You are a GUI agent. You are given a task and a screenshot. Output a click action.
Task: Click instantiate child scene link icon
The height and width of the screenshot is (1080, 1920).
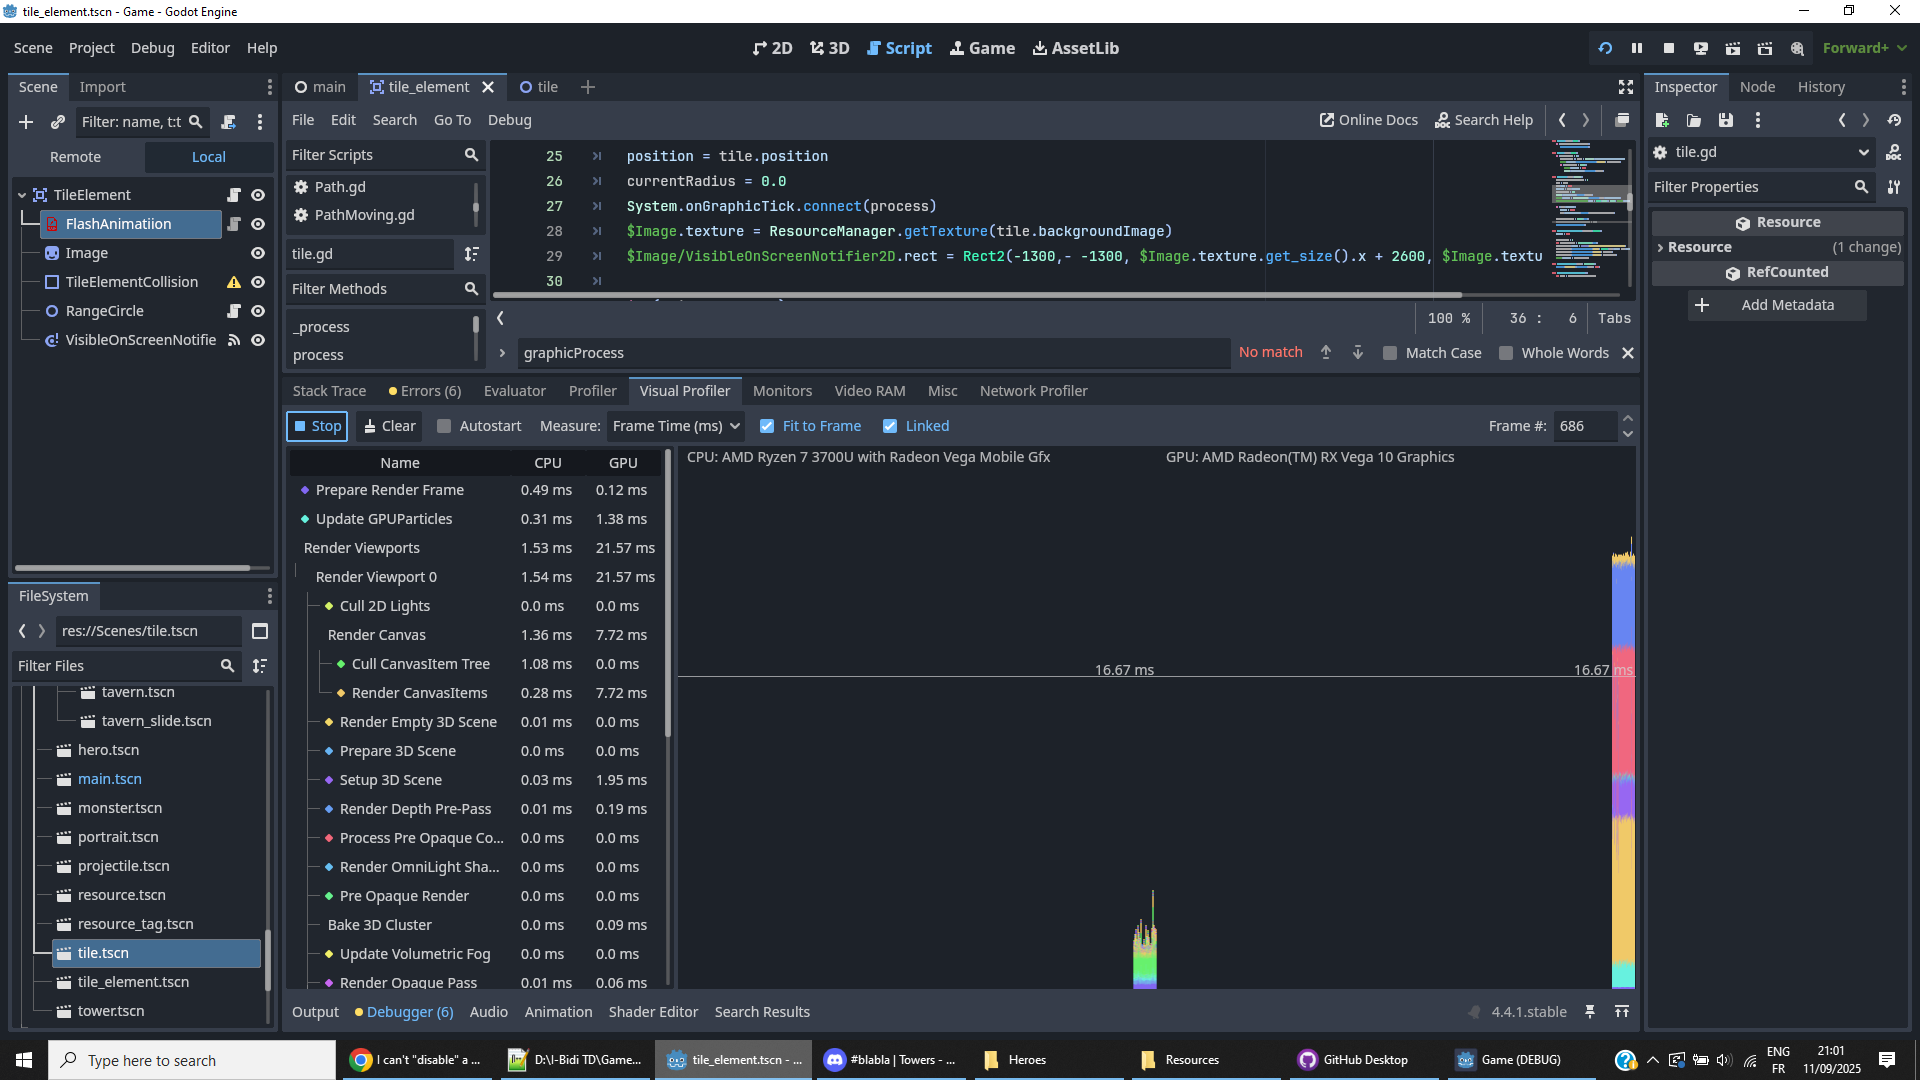click(58, 122)
